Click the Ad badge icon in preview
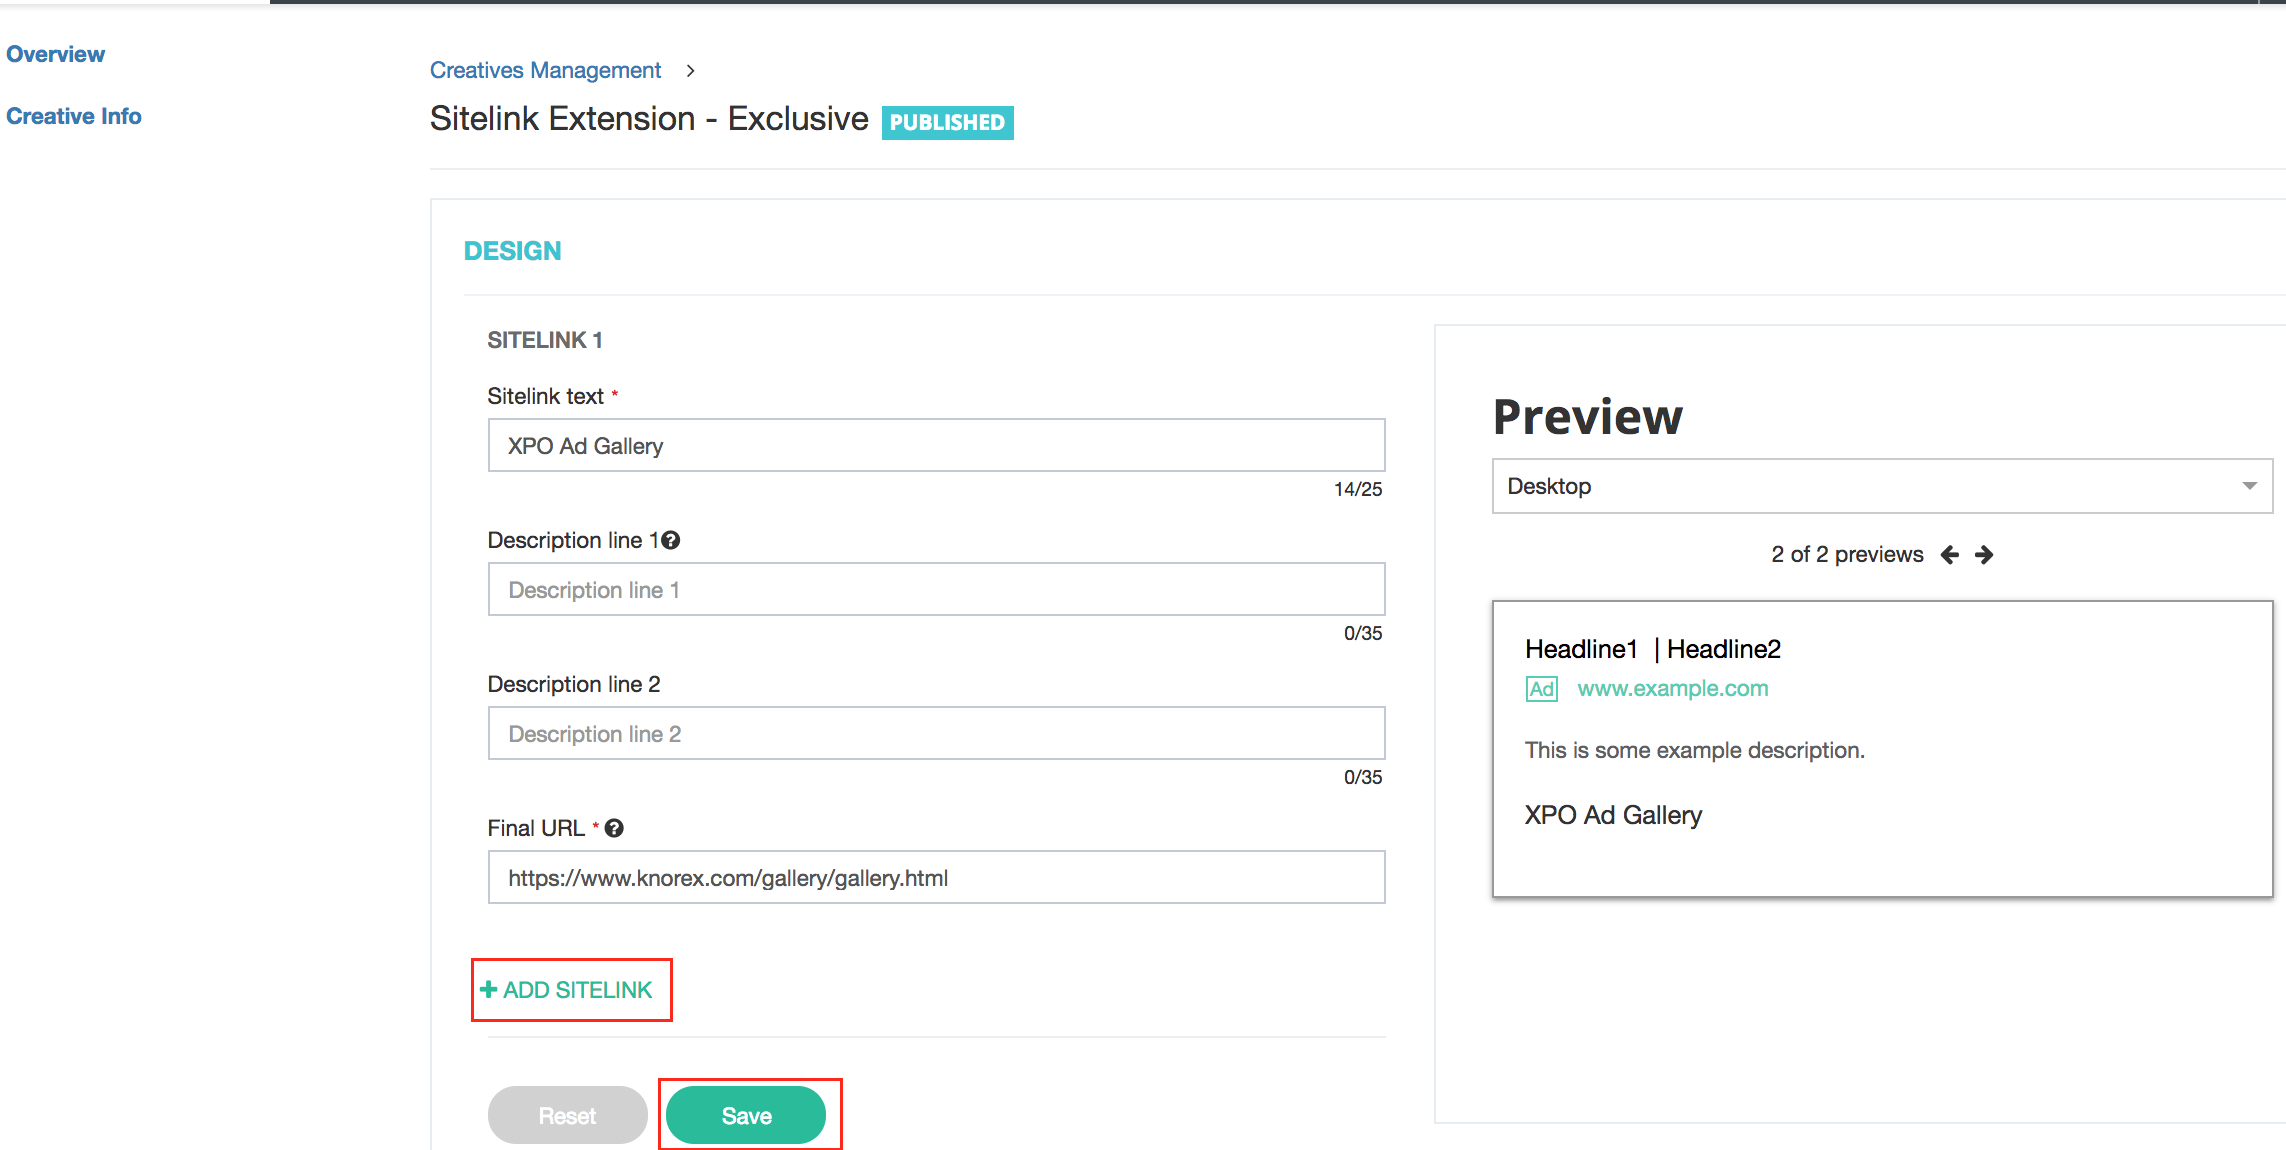 (1541, 689)
